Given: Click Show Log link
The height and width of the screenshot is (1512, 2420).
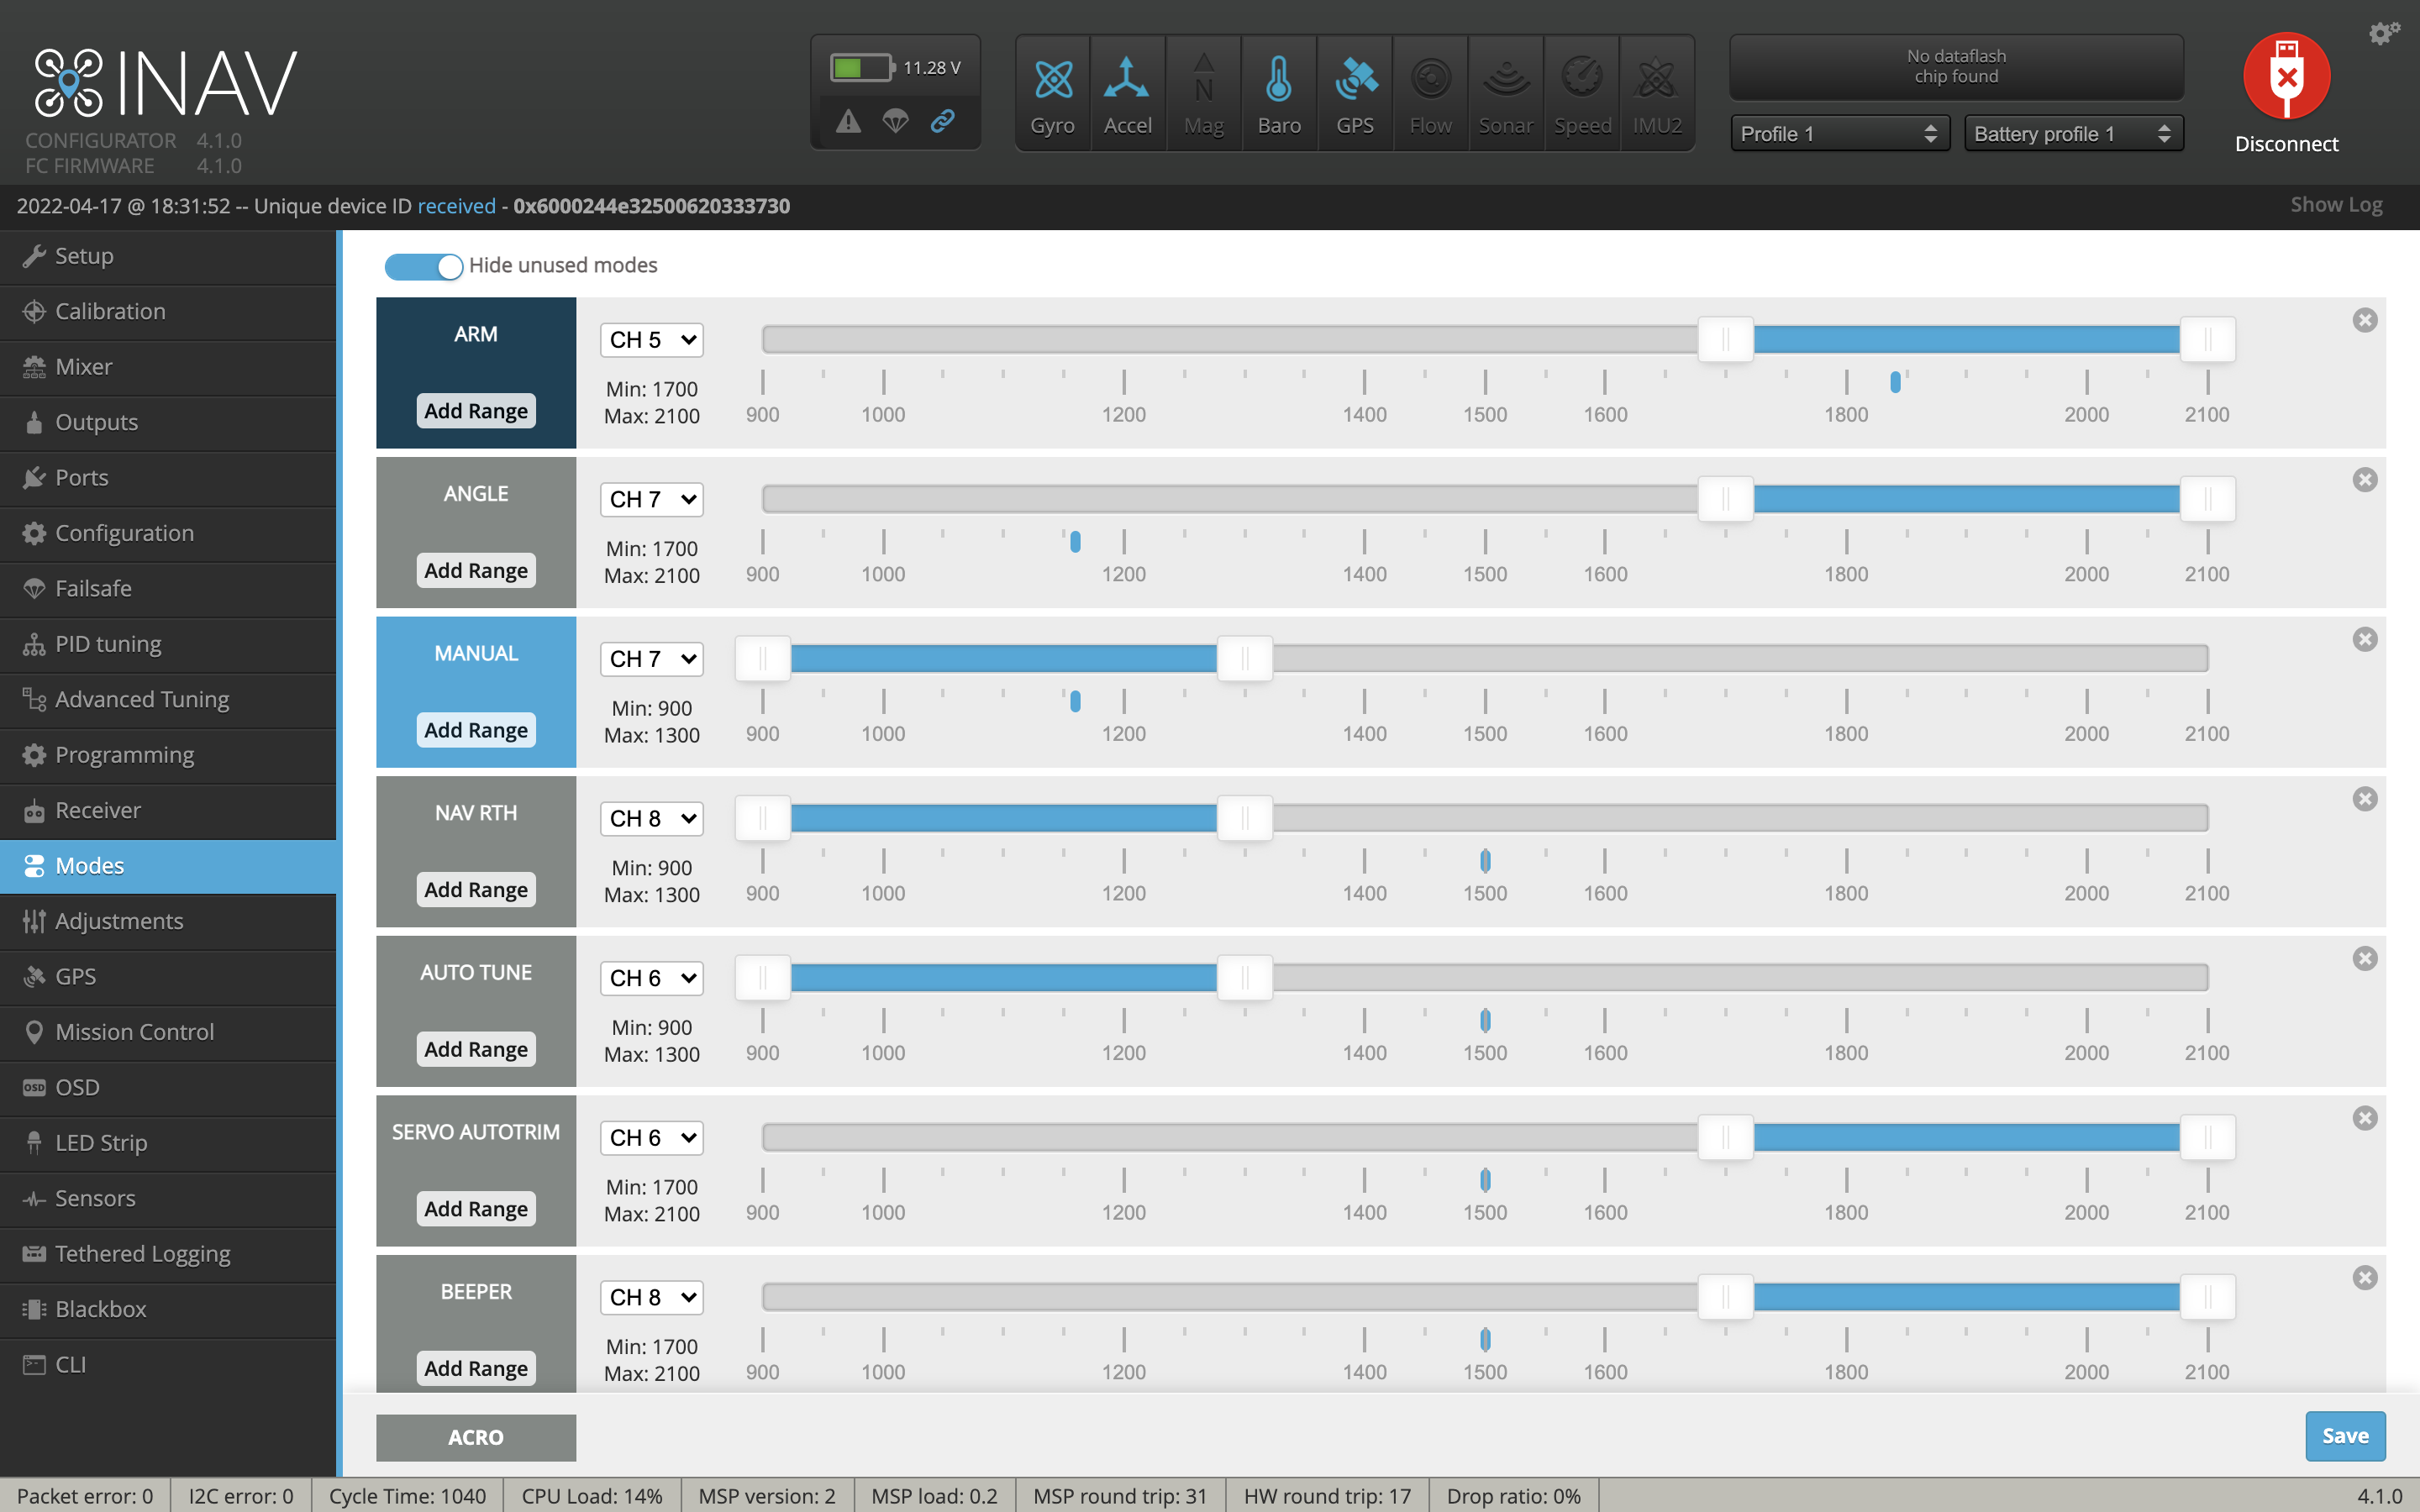Looking at the screenshot, I should point(2336,205).
